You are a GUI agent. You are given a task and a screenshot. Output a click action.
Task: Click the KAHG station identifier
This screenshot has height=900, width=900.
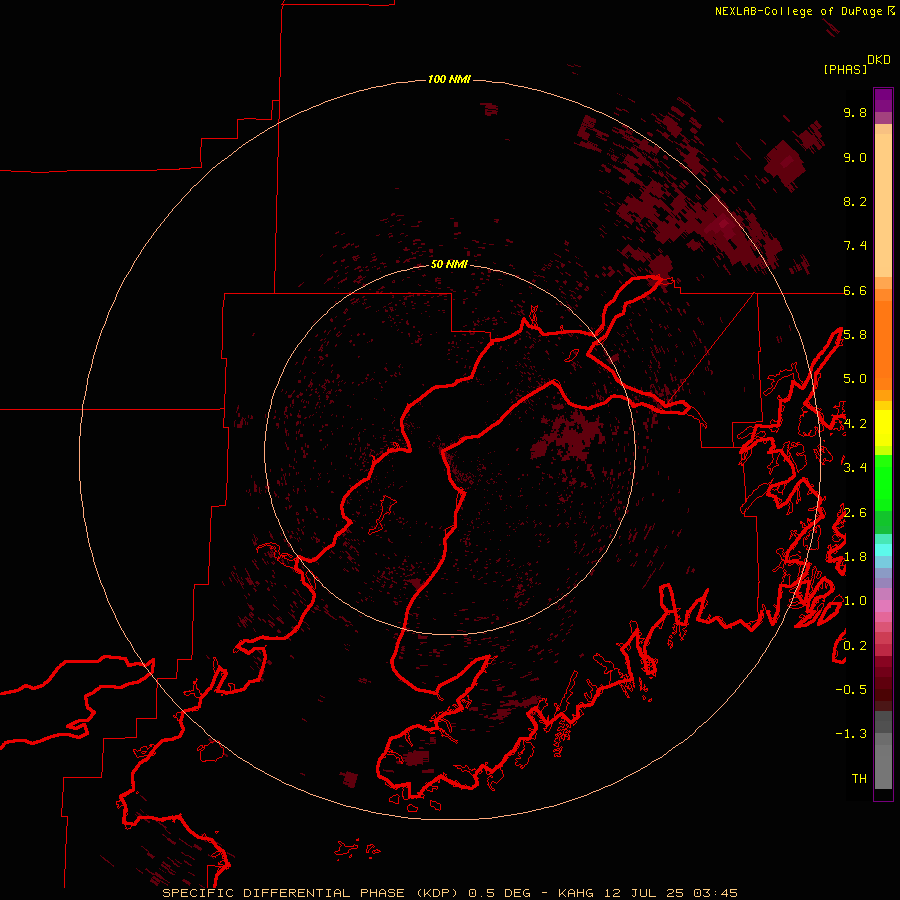point(577,893)
